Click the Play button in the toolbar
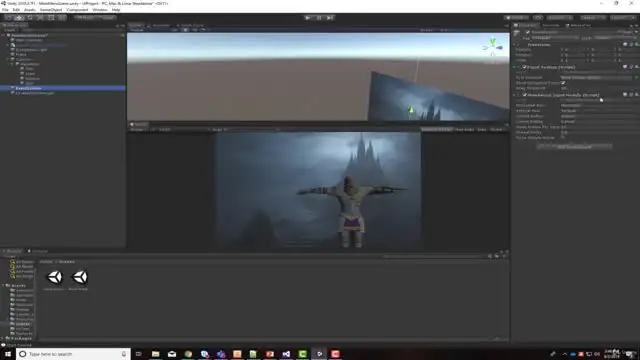The height and width of the screenshot is (360, 640). coord(308,18)
